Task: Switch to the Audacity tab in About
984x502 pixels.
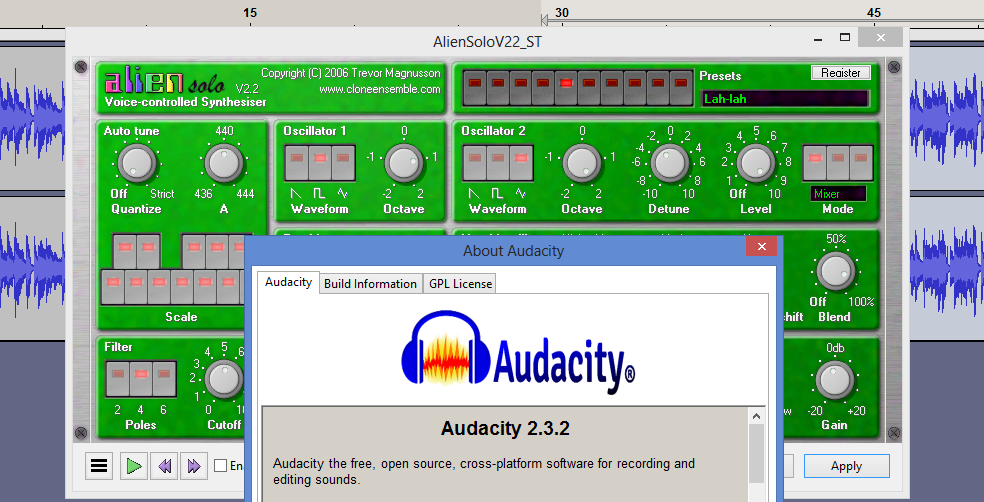Action: pyautogui.click(x=288, y=282)
